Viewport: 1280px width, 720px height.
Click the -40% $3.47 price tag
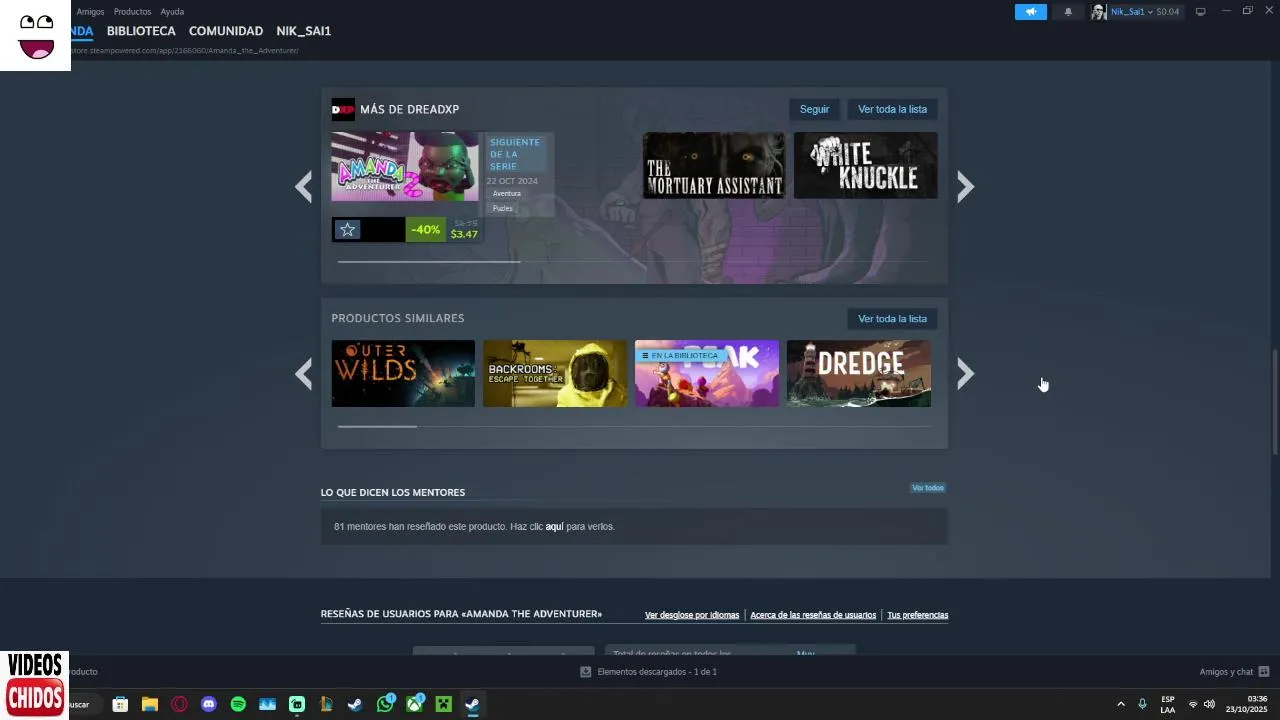[444, 230]
